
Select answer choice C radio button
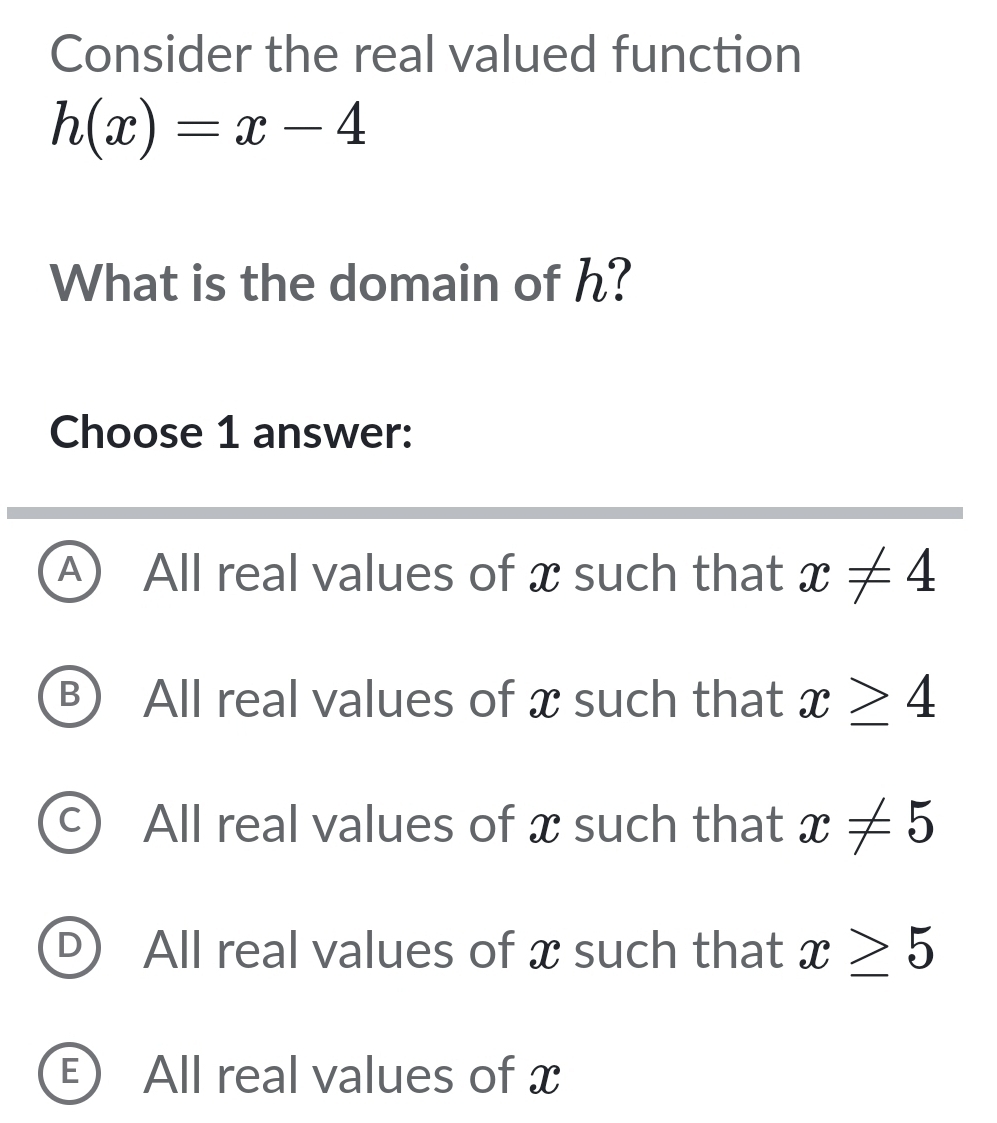click(x=69, y=825)
